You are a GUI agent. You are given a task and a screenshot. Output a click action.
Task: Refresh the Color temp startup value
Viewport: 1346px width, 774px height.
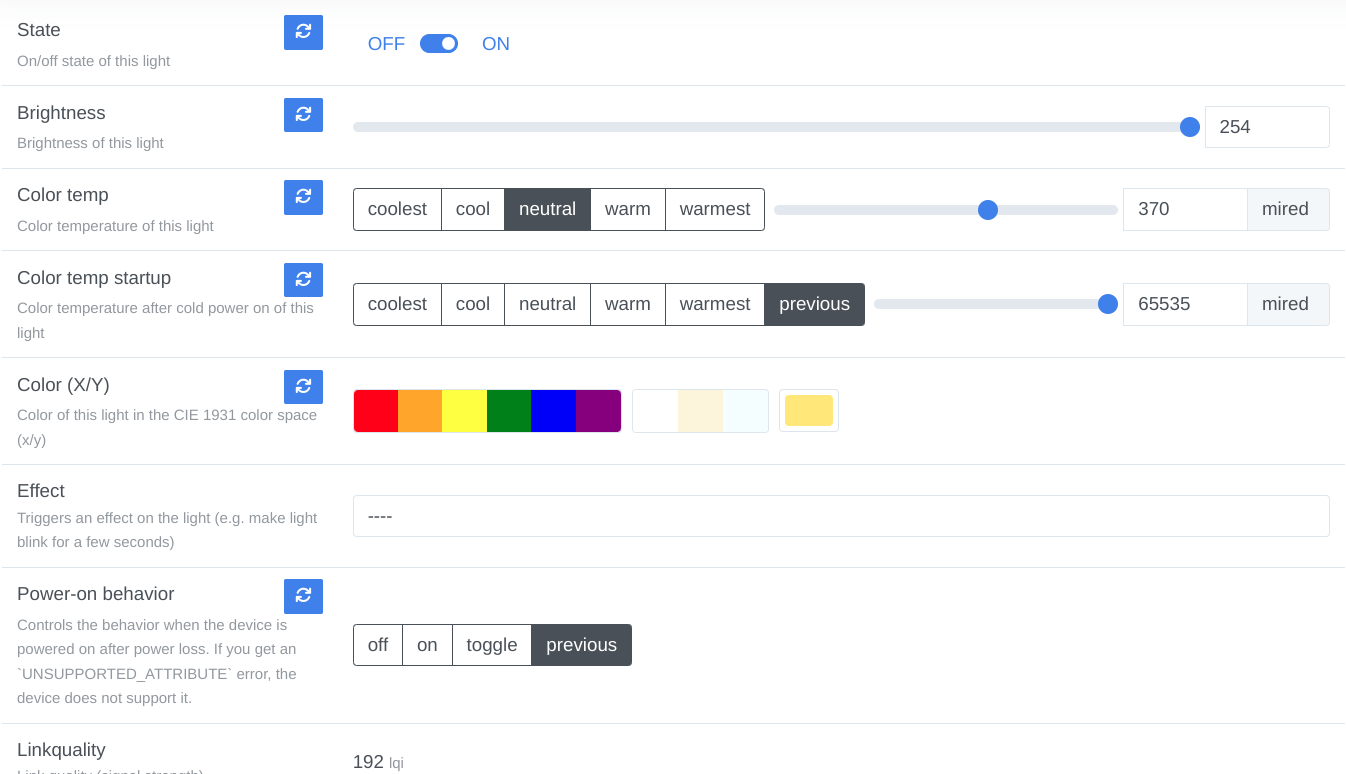pos(303,280)
